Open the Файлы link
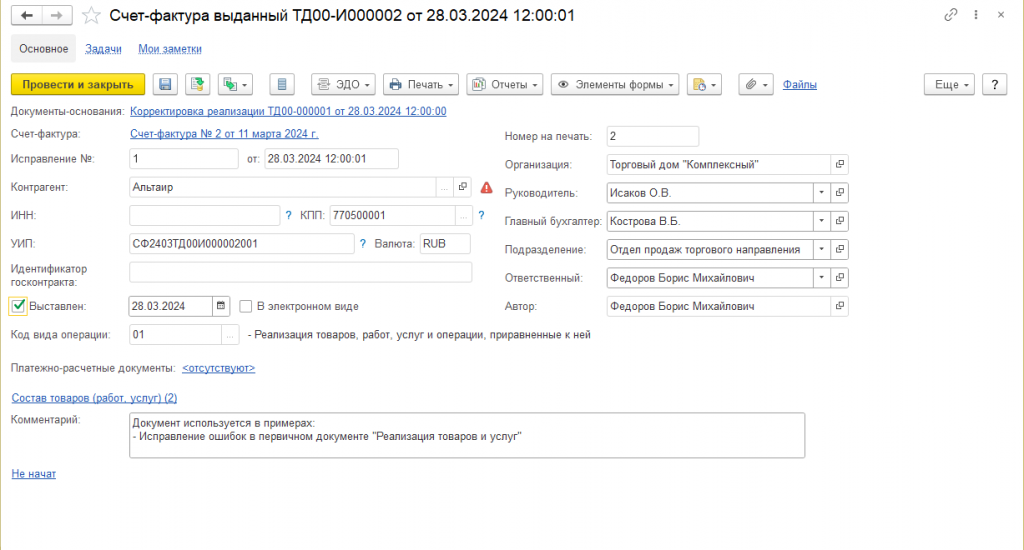 [x=799, y=84]
